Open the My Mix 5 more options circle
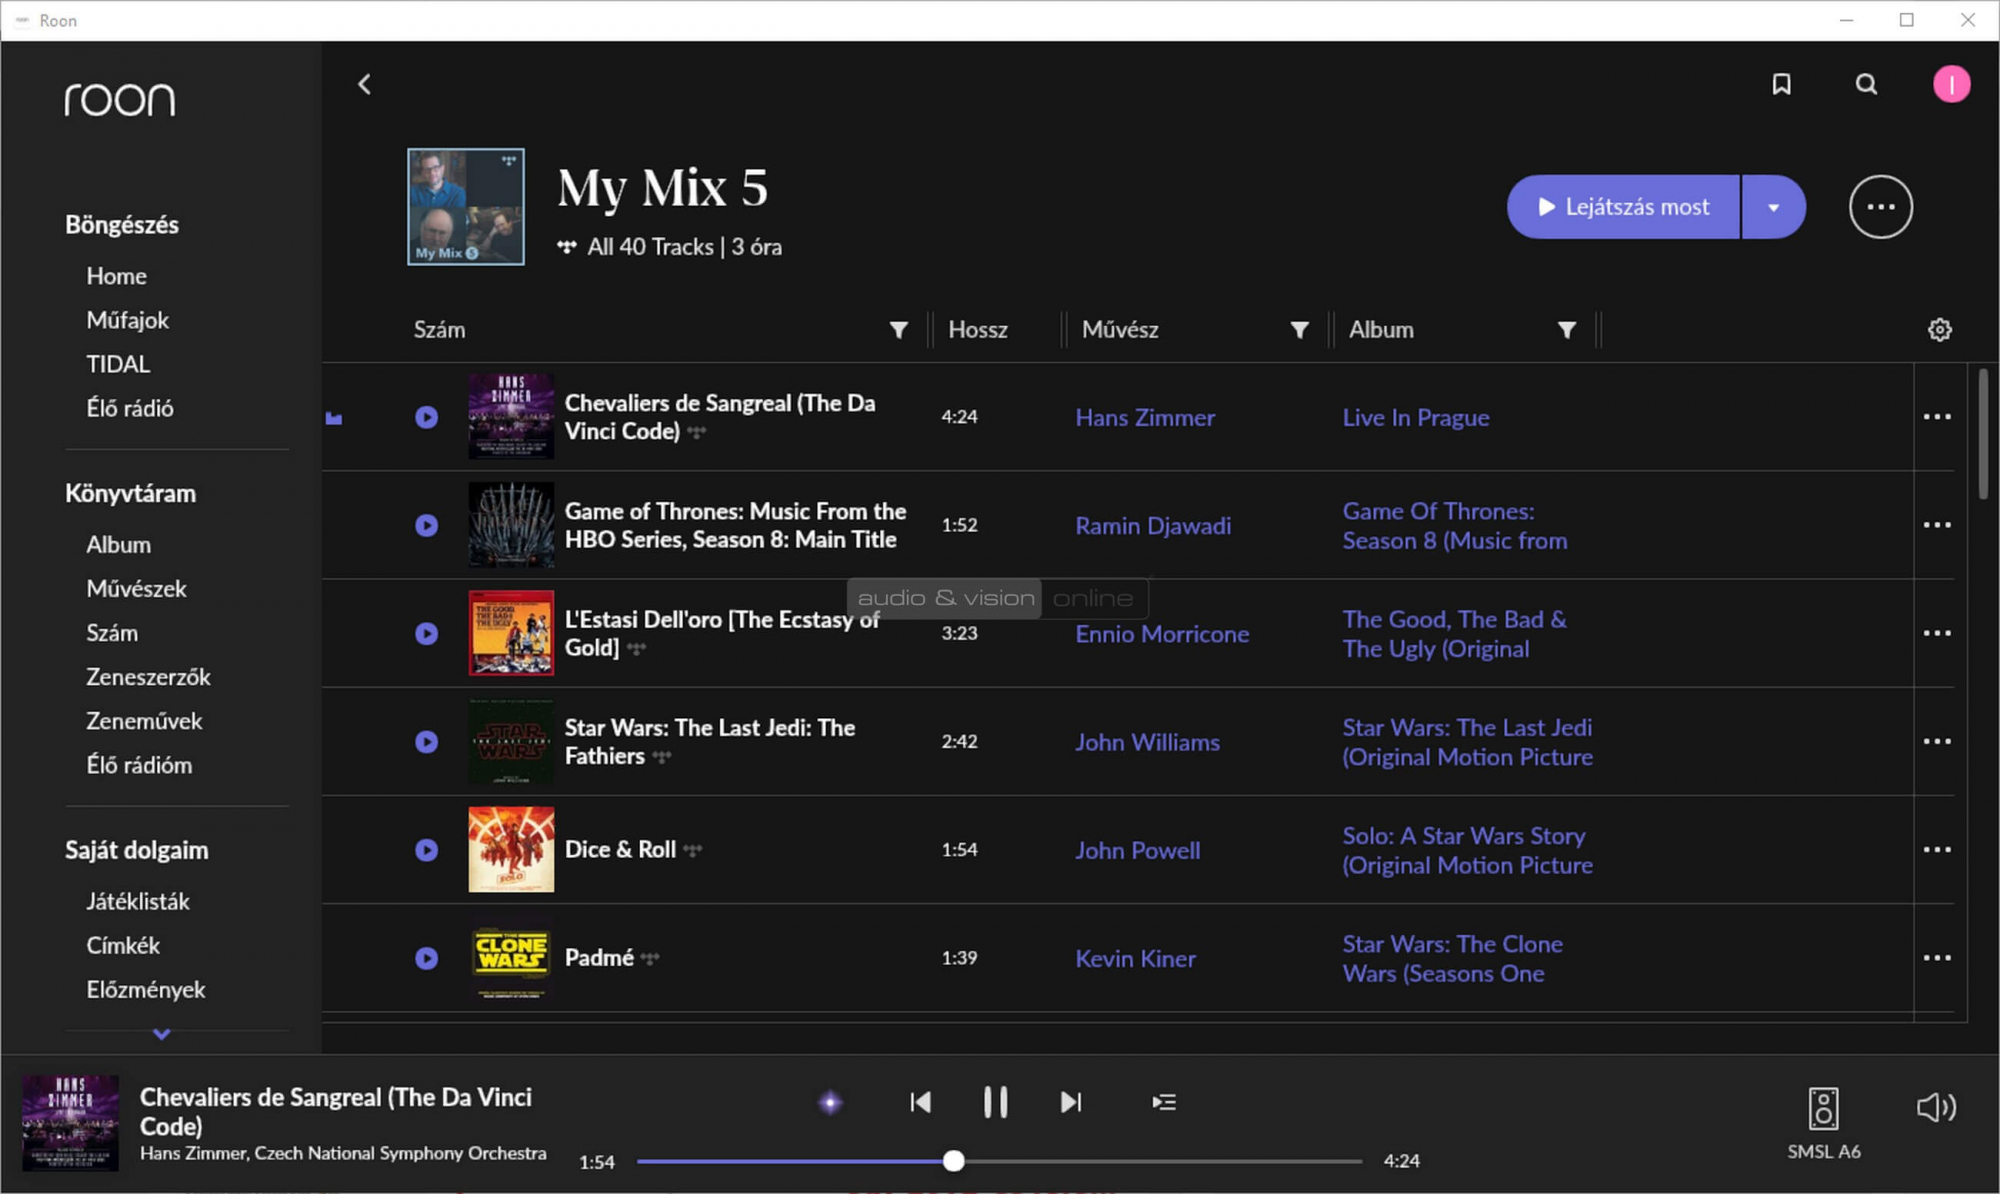 [x=1880, y=207]
